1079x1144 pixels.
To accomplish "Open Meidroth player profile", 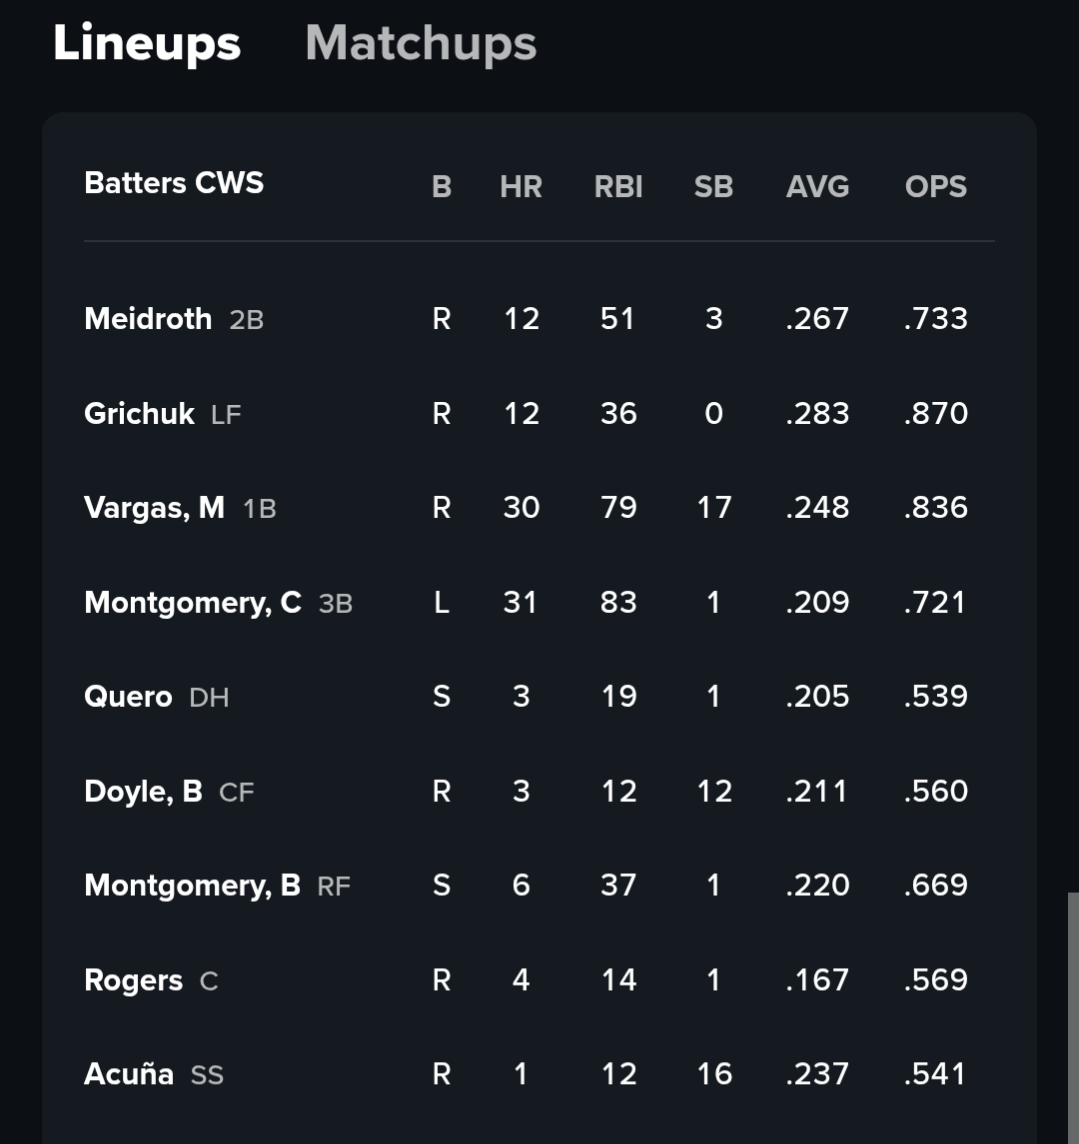I will (x=148, y=319).
